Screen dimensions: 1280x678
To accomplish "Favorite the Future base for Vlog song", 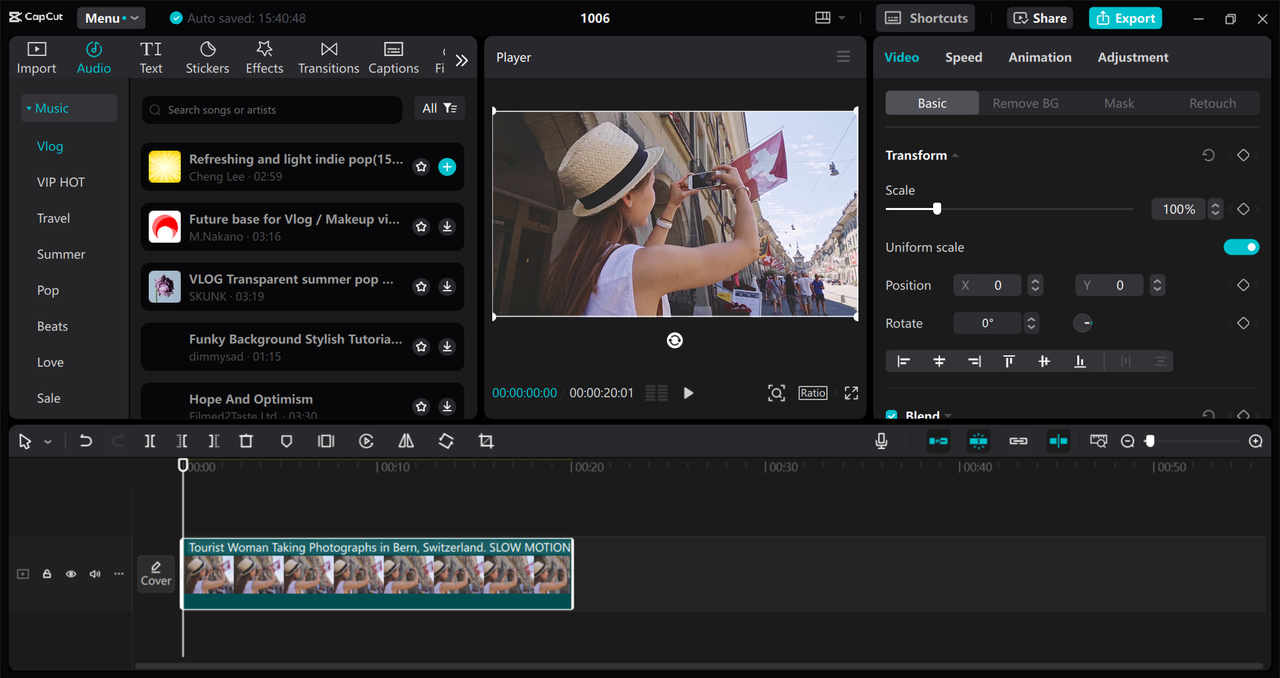I will [x=421, y=227].
